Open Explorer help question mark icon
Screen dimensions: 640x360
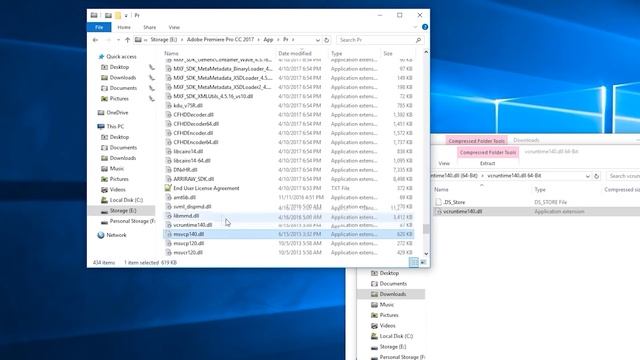point(425,27)
